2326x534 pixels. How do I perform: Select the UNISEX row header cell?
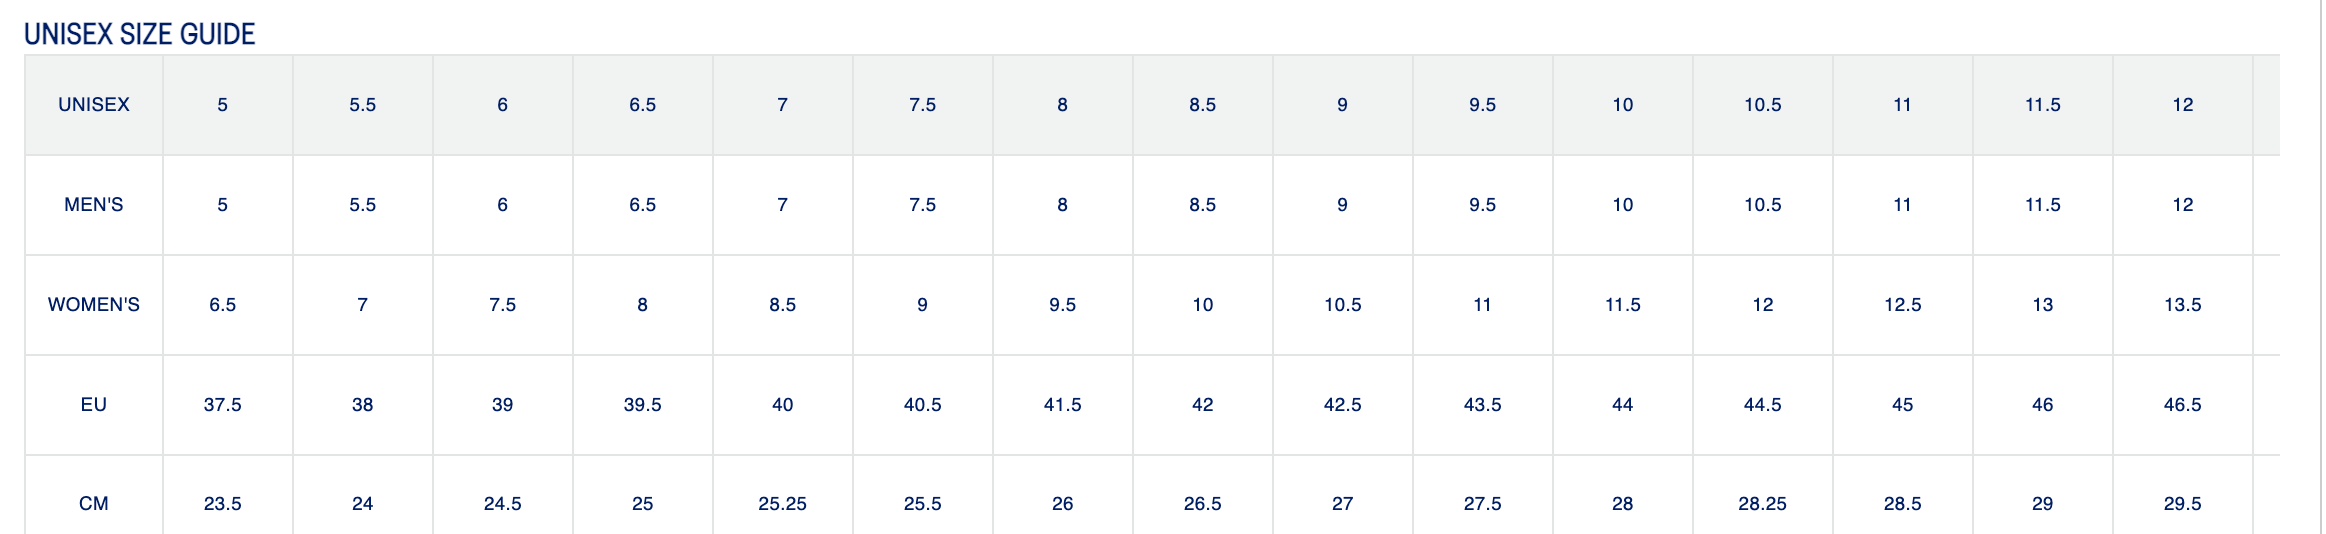click(94, 105)
